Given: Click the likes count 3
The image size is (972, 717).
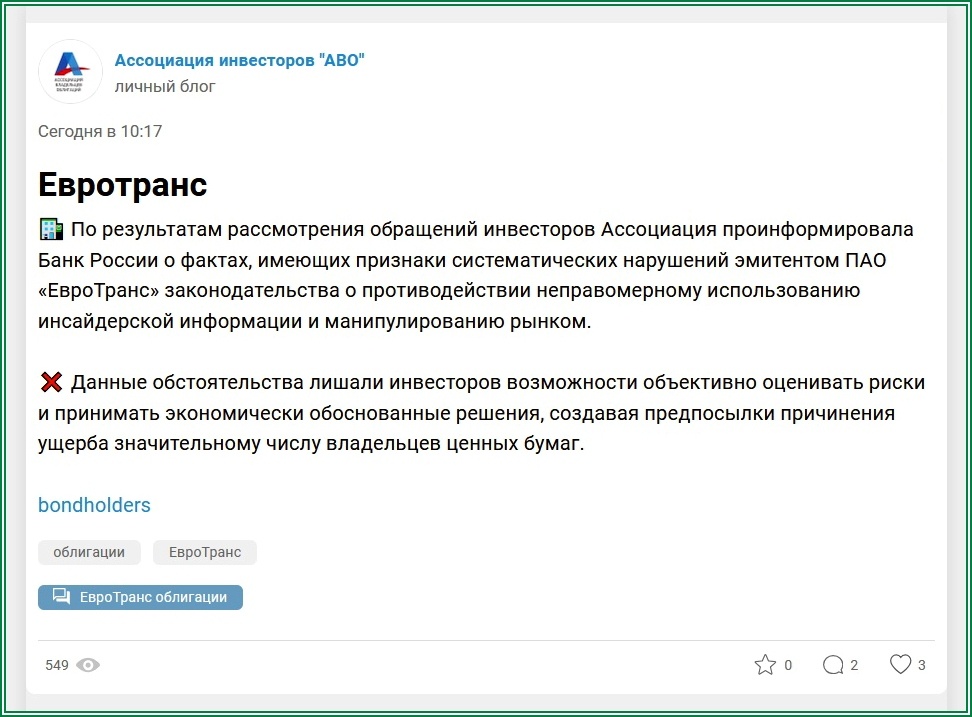Looking at the screenshot, I should coord(922,665).
